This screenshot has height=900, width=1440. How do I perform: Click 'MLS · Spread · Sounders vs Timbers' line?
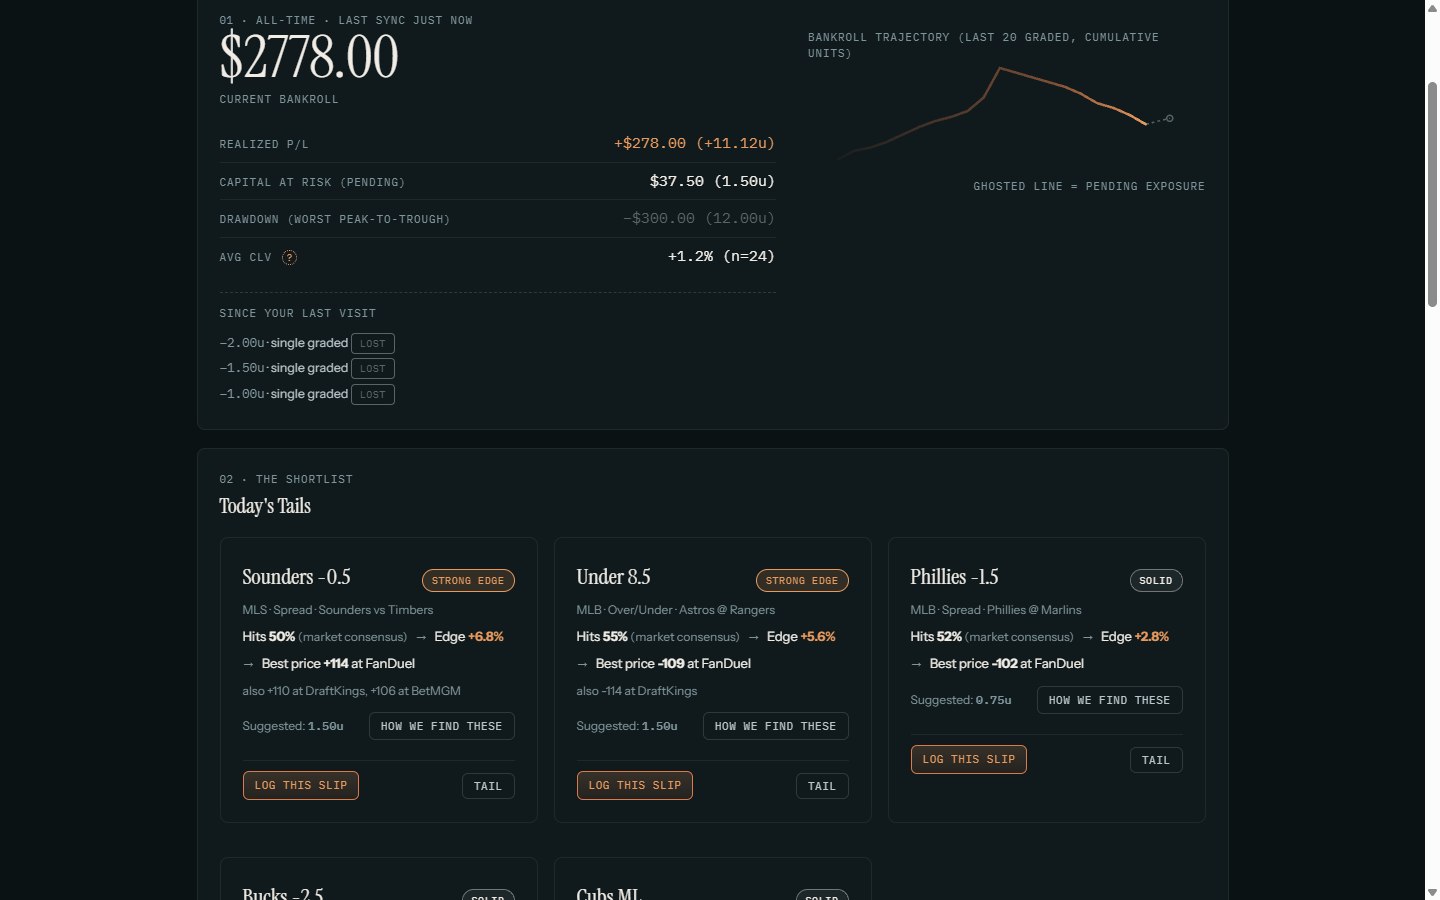point(338,610)
